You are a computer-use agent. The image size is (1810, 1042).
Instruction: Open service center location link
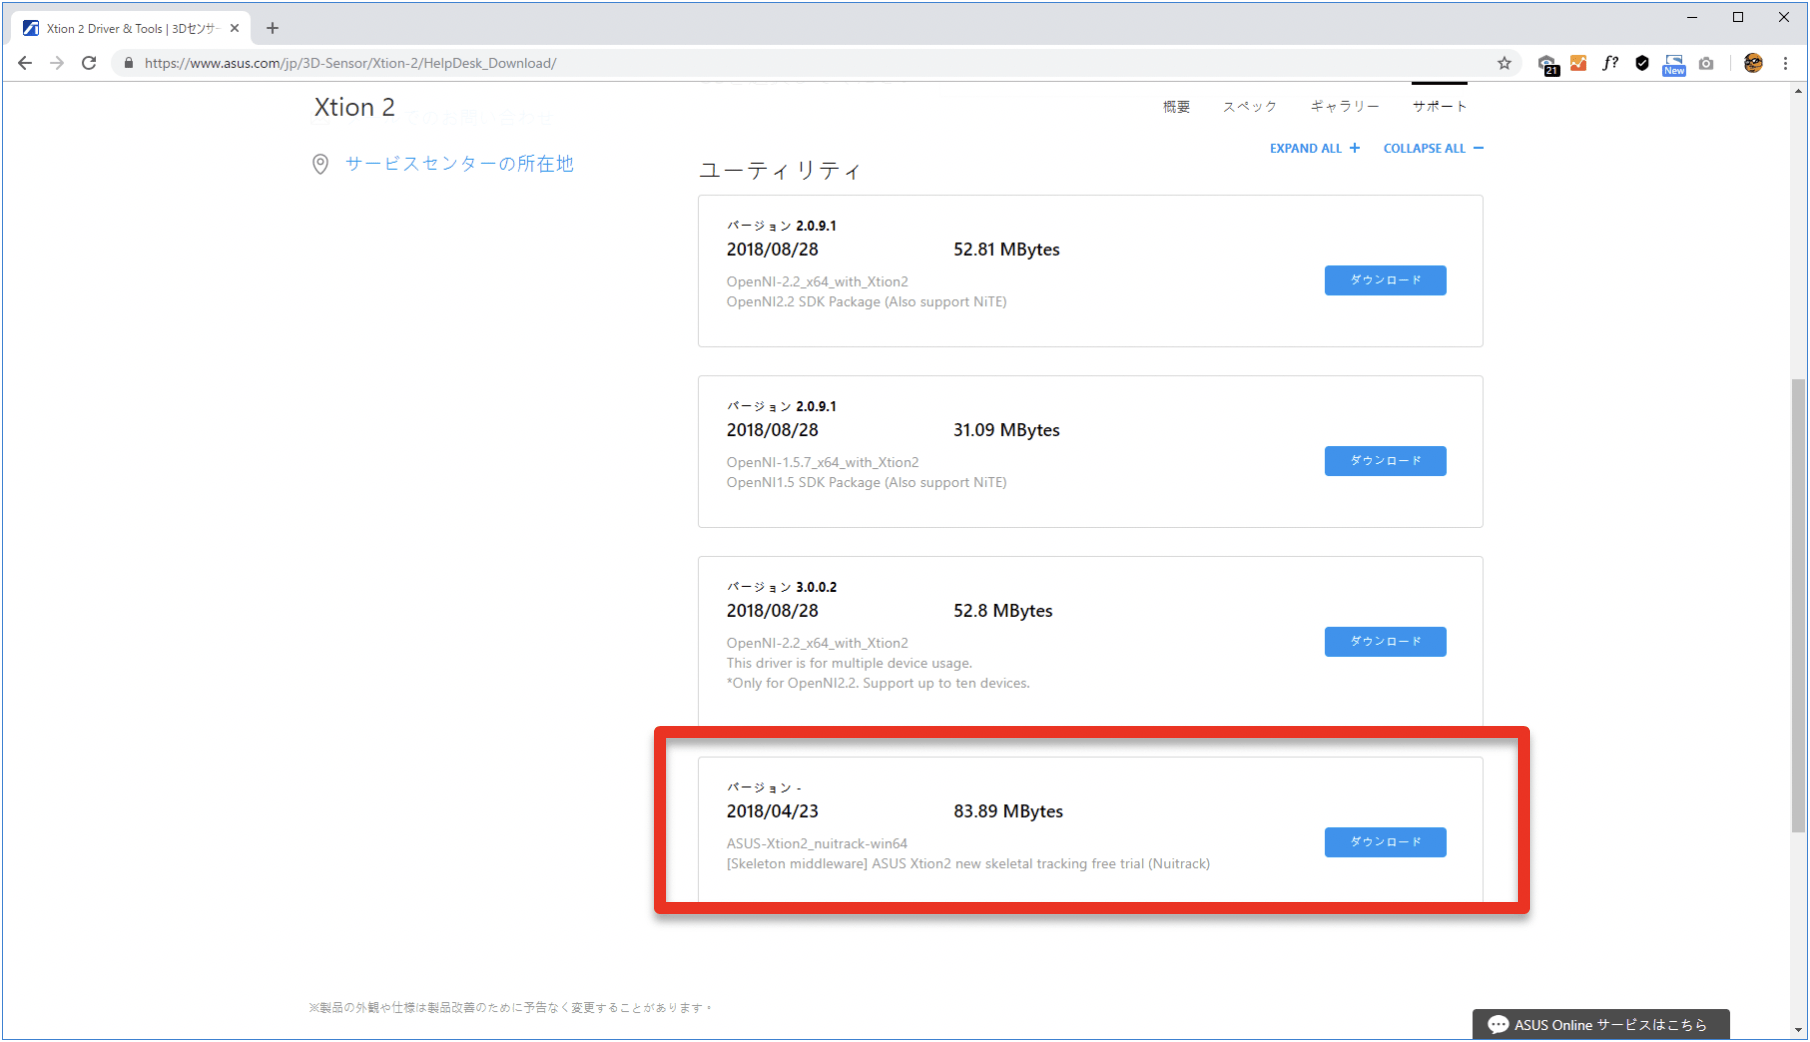tap(459, 164)
